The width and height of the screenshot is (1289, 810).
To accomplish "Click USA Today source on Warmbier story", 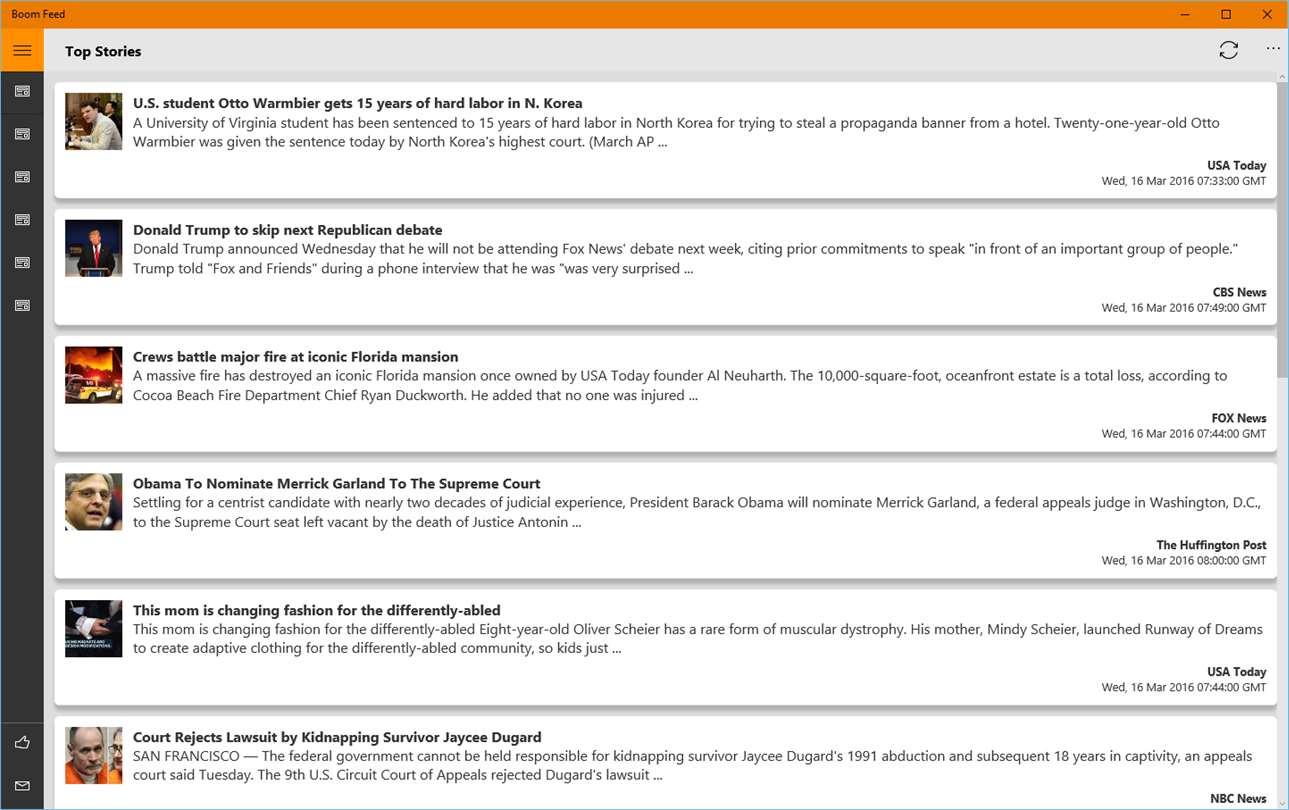I will 1236,166.
